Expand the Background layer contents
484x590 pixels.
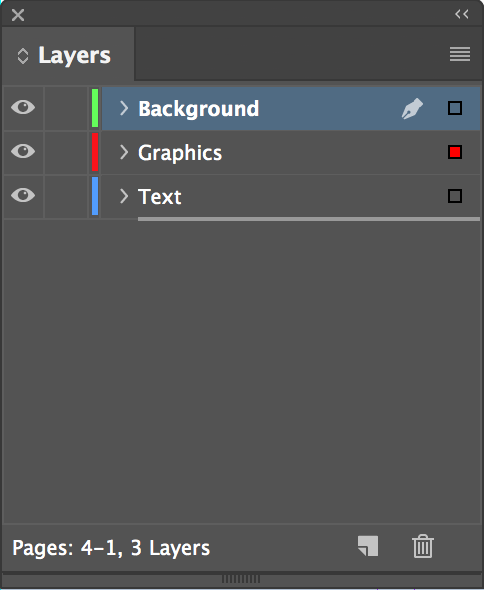(x=124, y=108)
